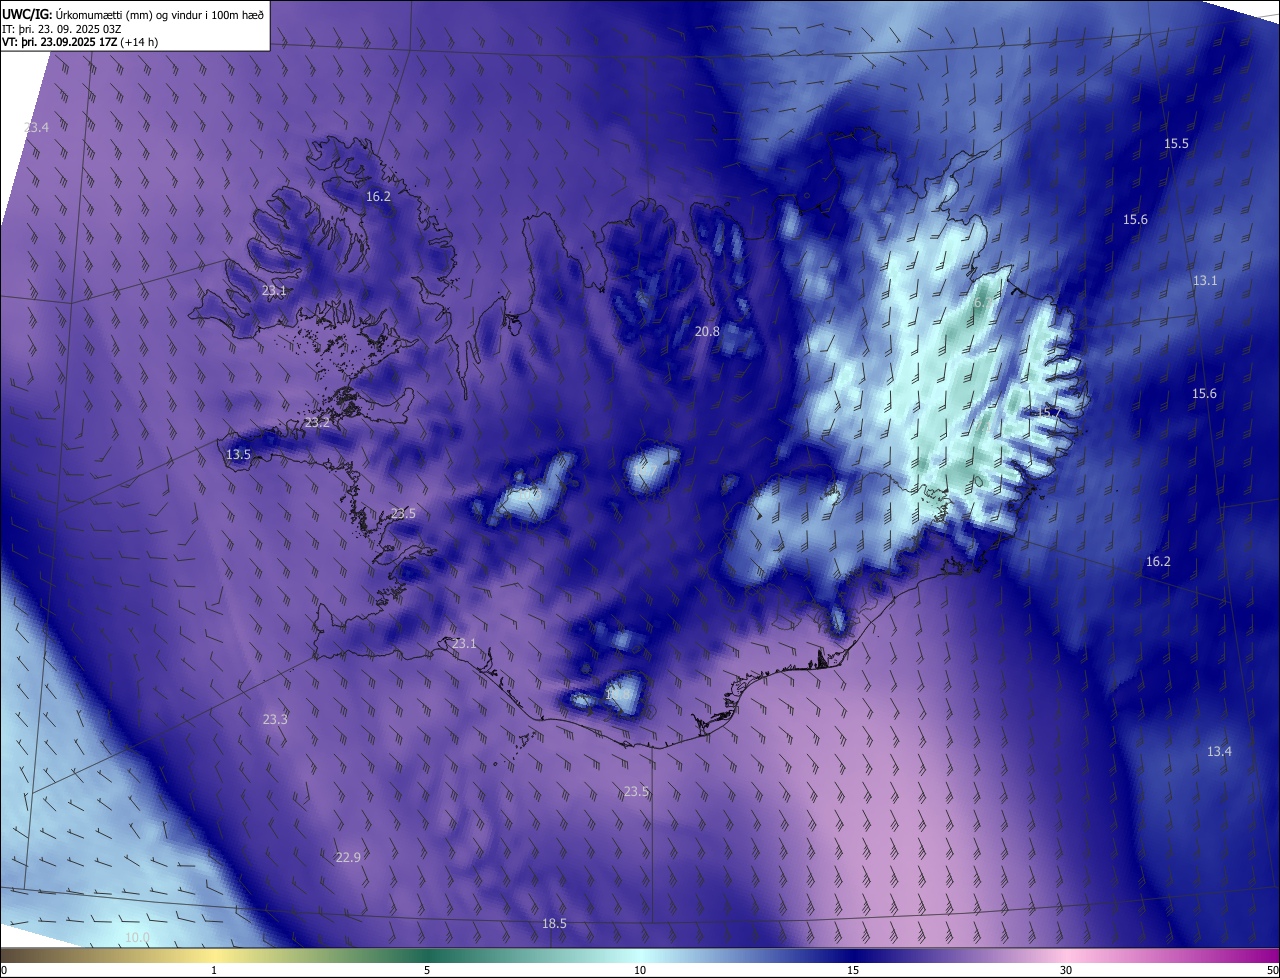Click the '16.2' label off the southeast coast
This screenshot has height=978, width=1280.
[x=1158, y=561]
